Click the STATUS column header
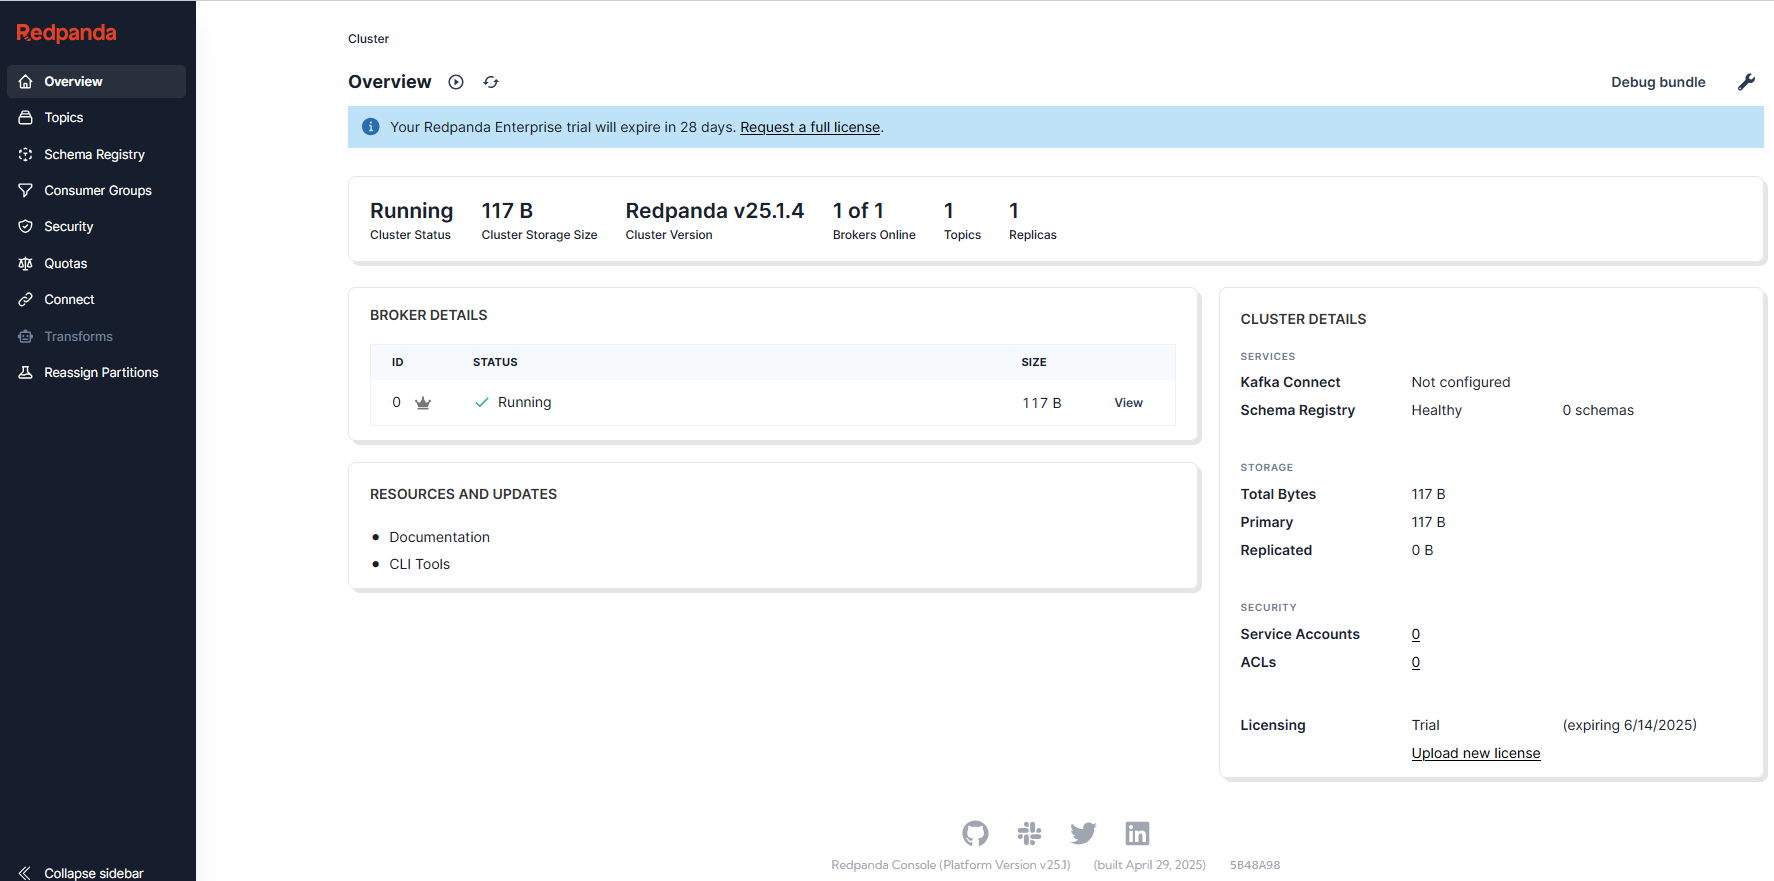Image resolution: width=1774 pixels, height=881 pixels. (x=495, y=362)
